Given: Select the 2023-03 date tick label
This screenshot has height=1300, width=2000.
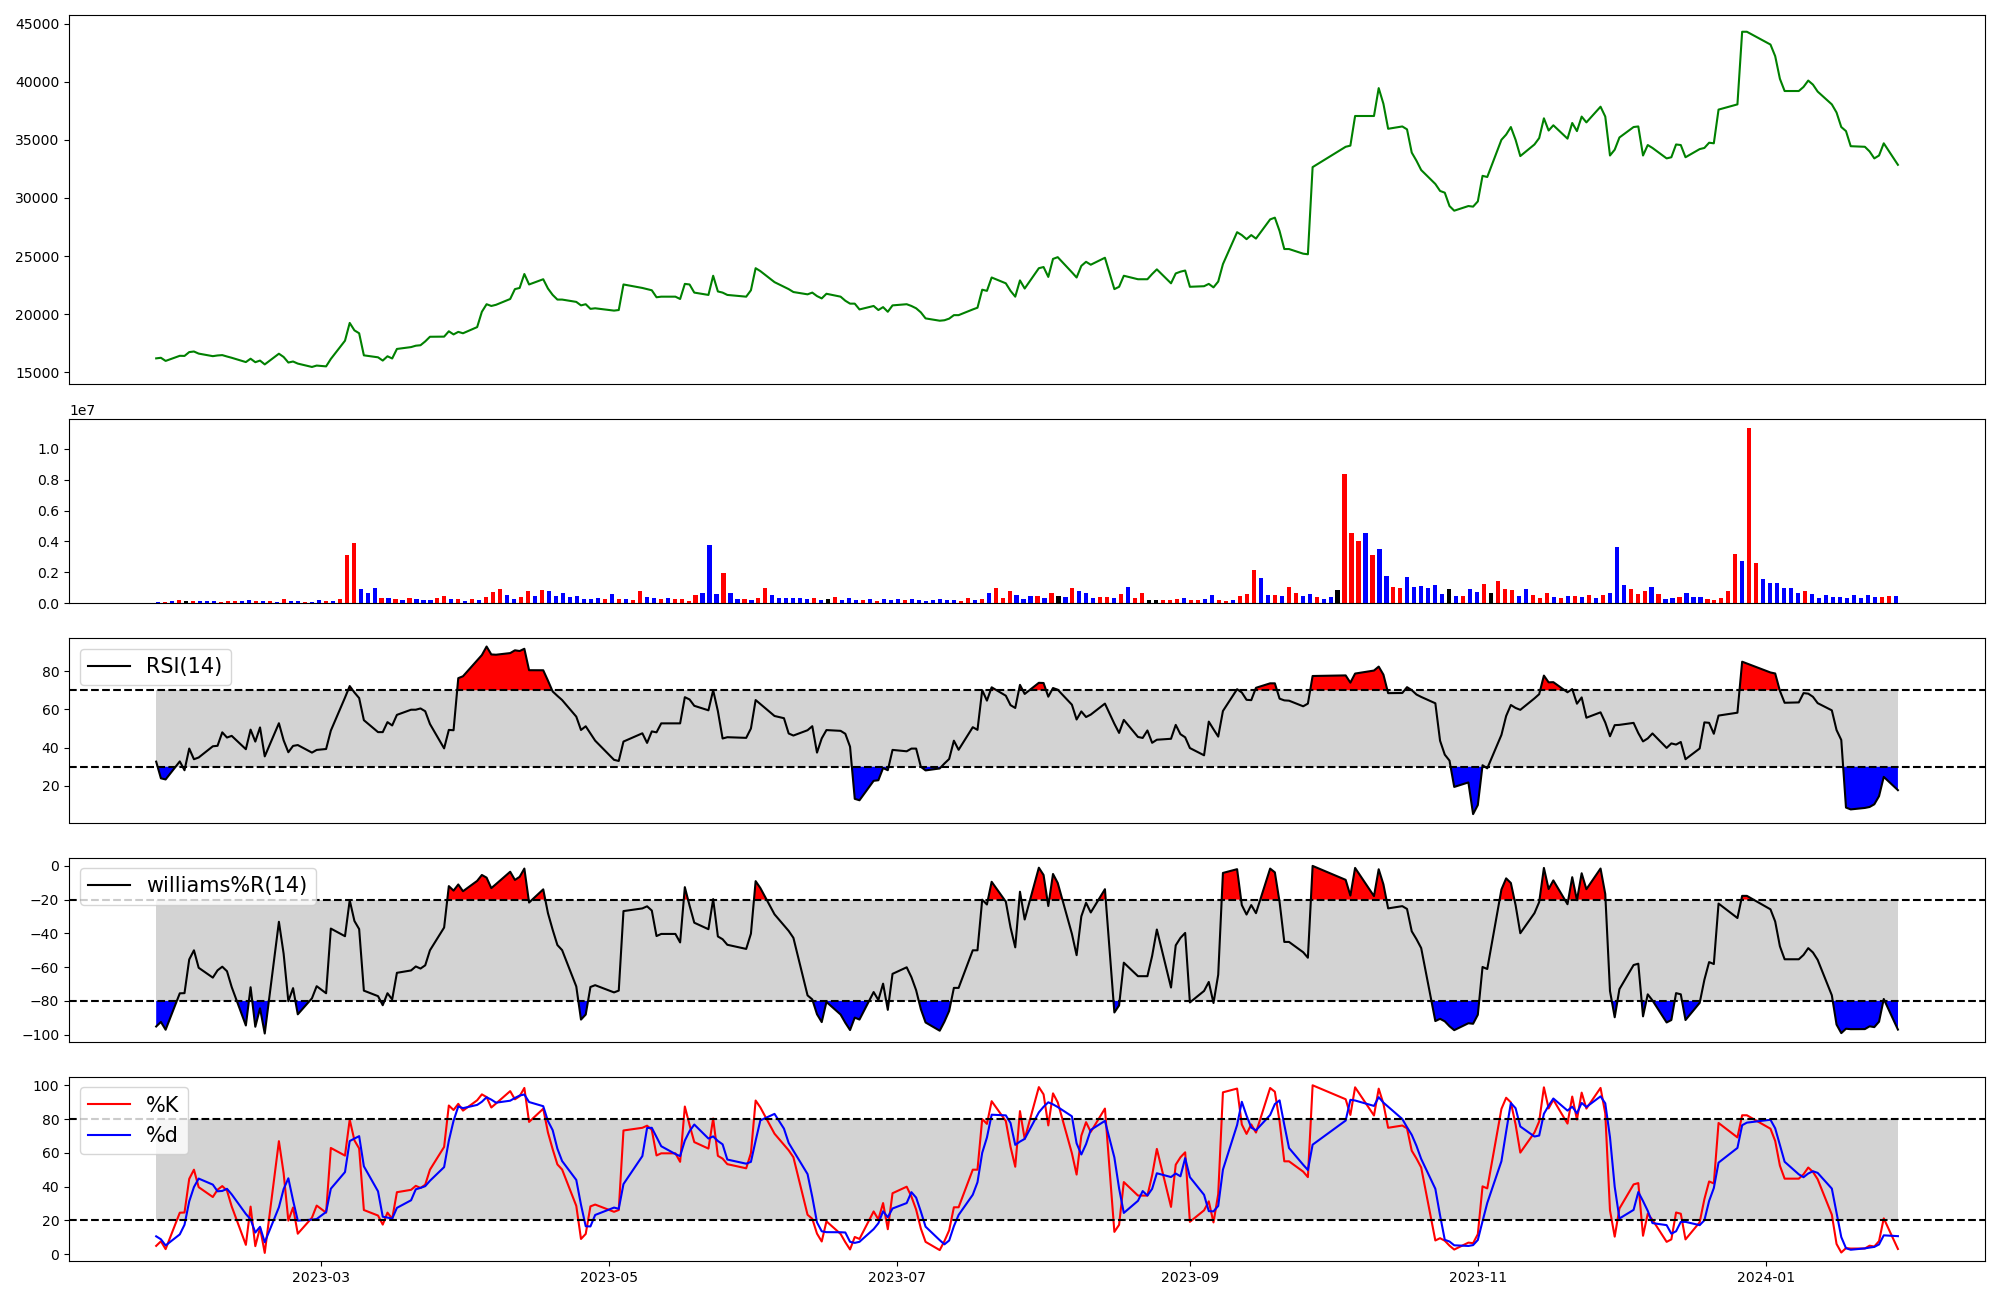Looking at the screenshot, I should click(x=321, y=1277).
